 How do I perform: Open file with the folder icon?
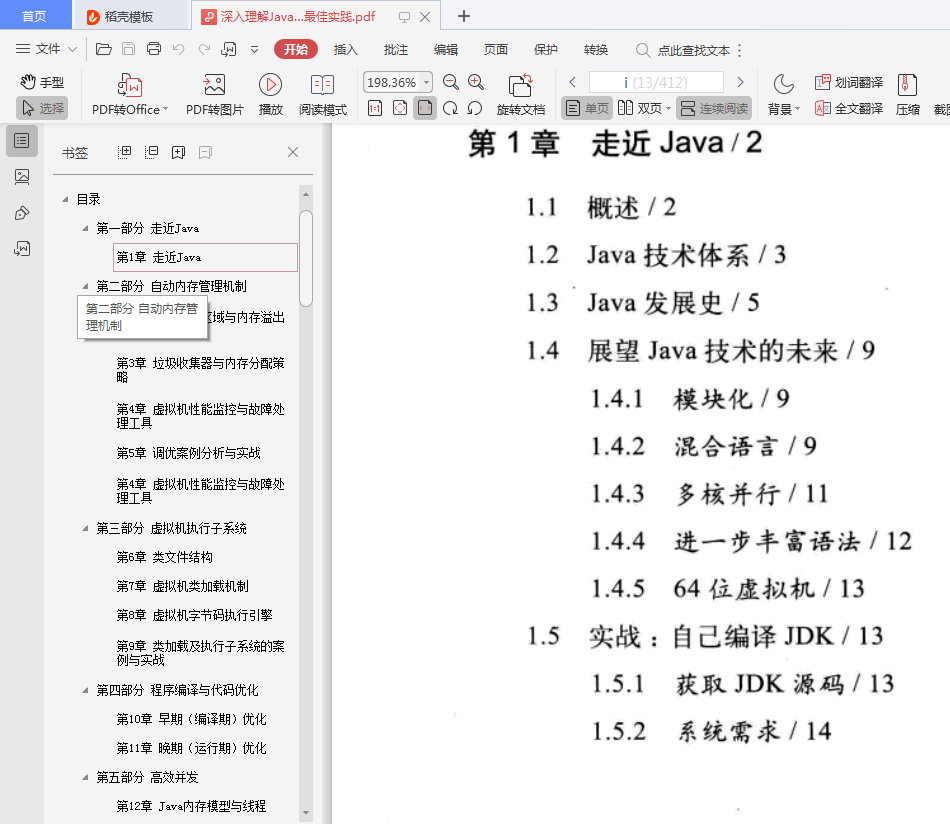pos(104,49)
